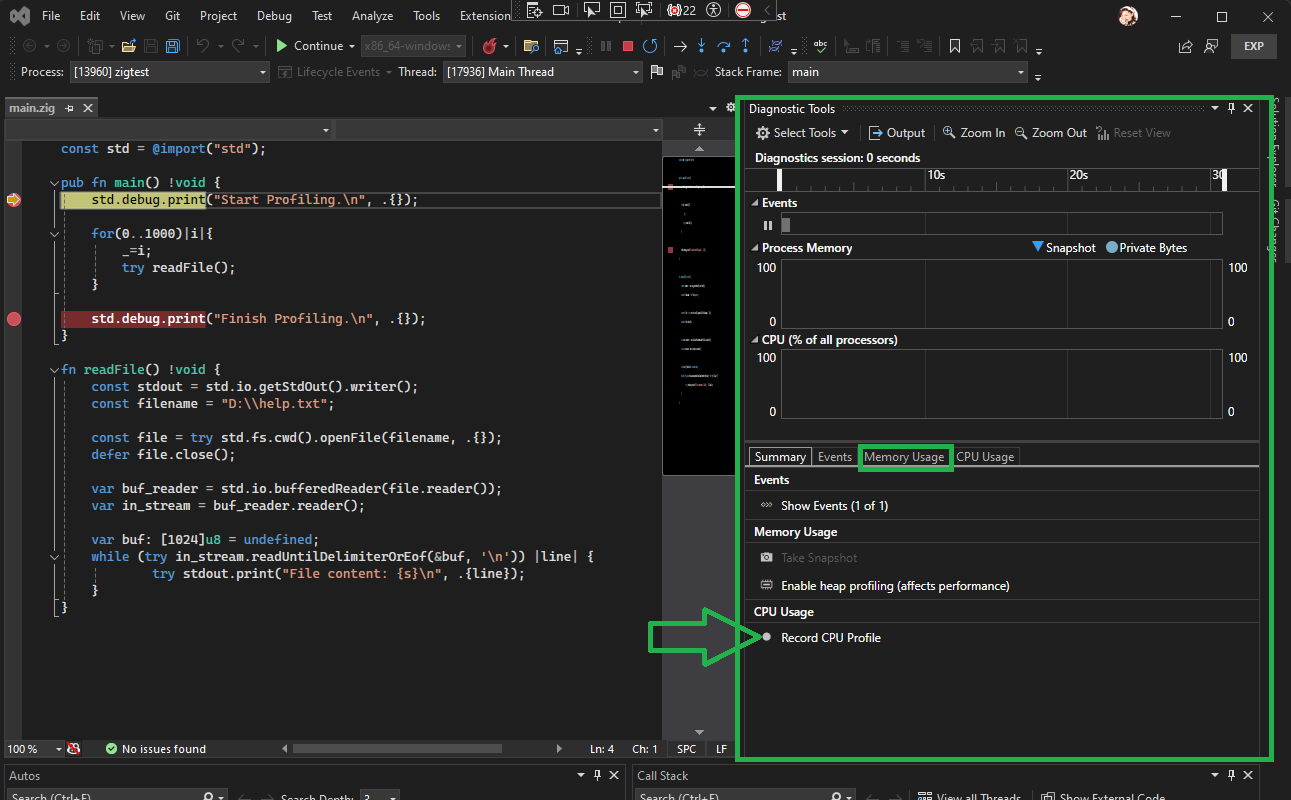Toggle the breakpoint on Finish Profiling line
1291x800 pixels.
coord(14,319)
